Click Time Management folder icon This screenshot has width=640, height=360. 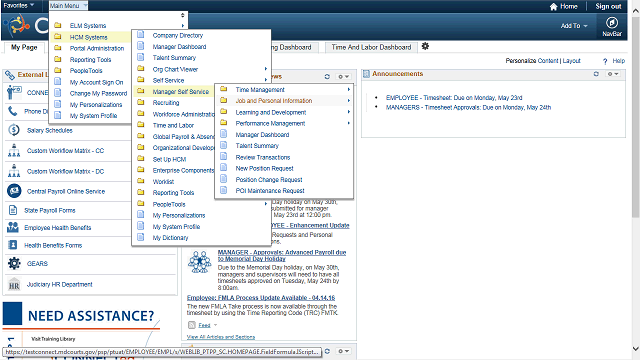(224, 89)
